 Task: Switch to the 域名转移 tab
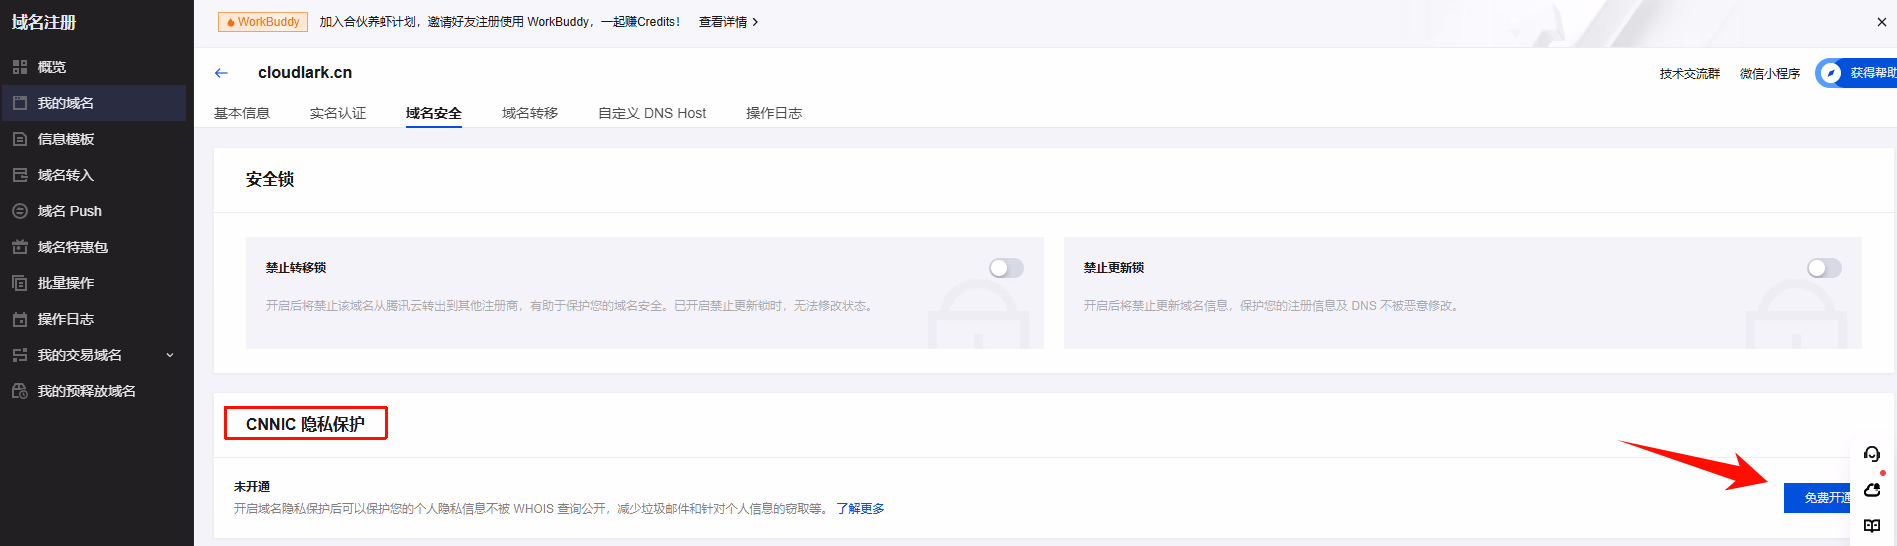tap(530, 113)
